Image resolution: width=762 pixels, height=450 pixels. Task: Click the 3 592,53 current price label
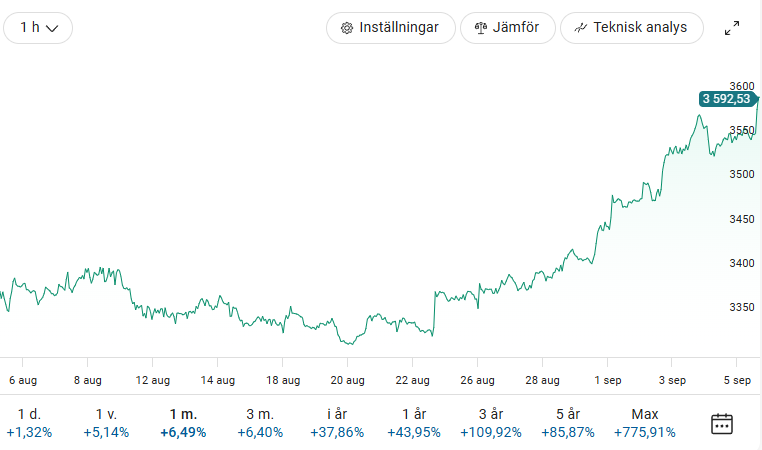726,98
